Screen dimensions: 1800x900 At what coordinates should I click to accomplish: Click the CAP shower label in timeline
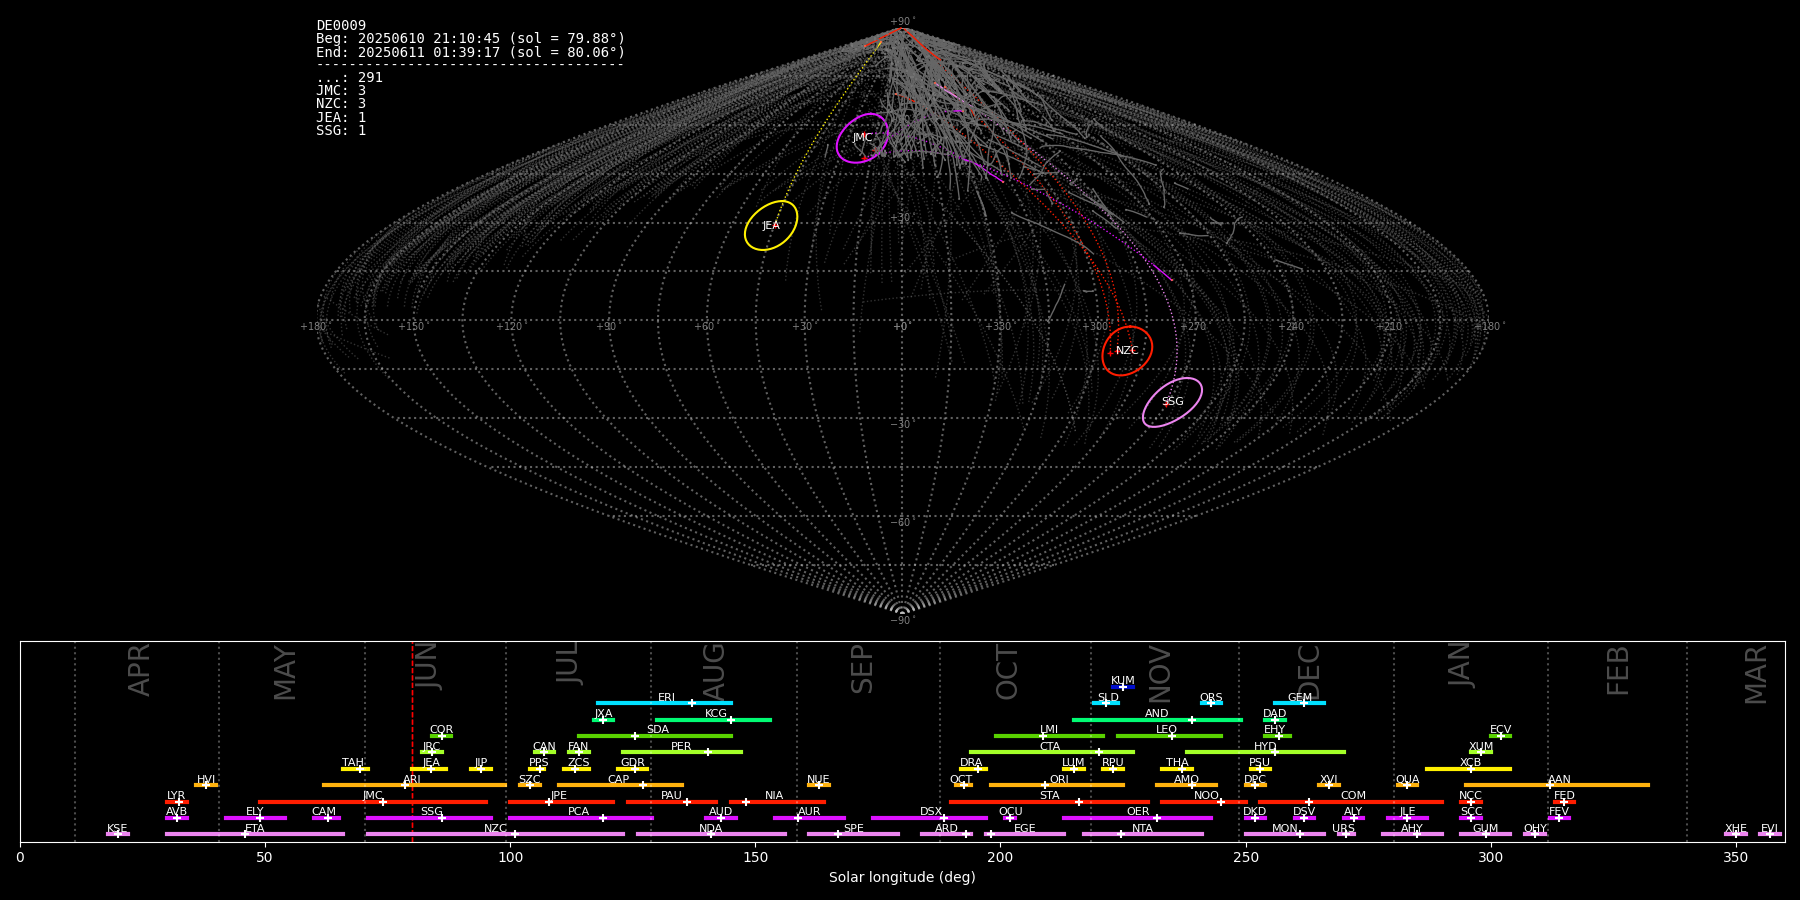(618, 780)
